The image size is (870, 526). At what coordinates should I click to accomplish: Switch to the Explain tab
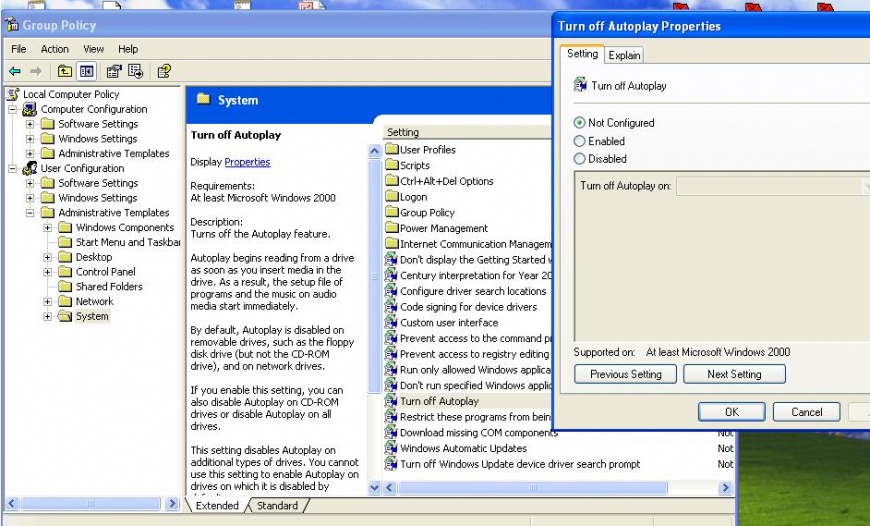(624, 55)
